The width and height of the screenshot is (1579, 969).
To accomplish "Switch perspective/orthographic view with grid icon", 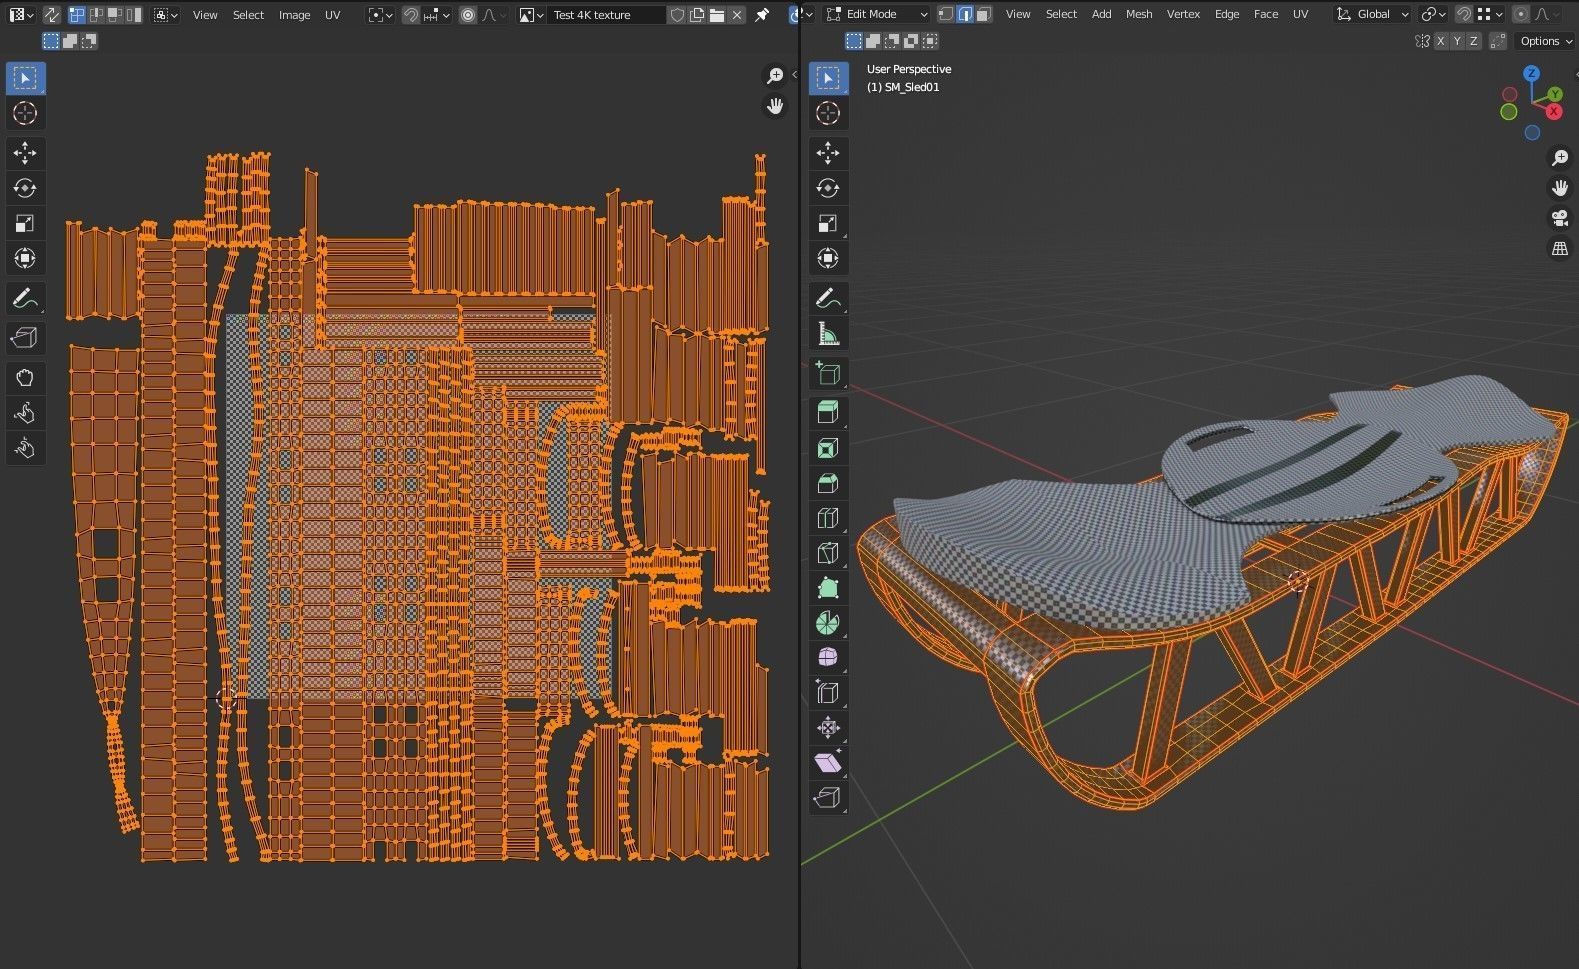I will tap(1559, 249).
